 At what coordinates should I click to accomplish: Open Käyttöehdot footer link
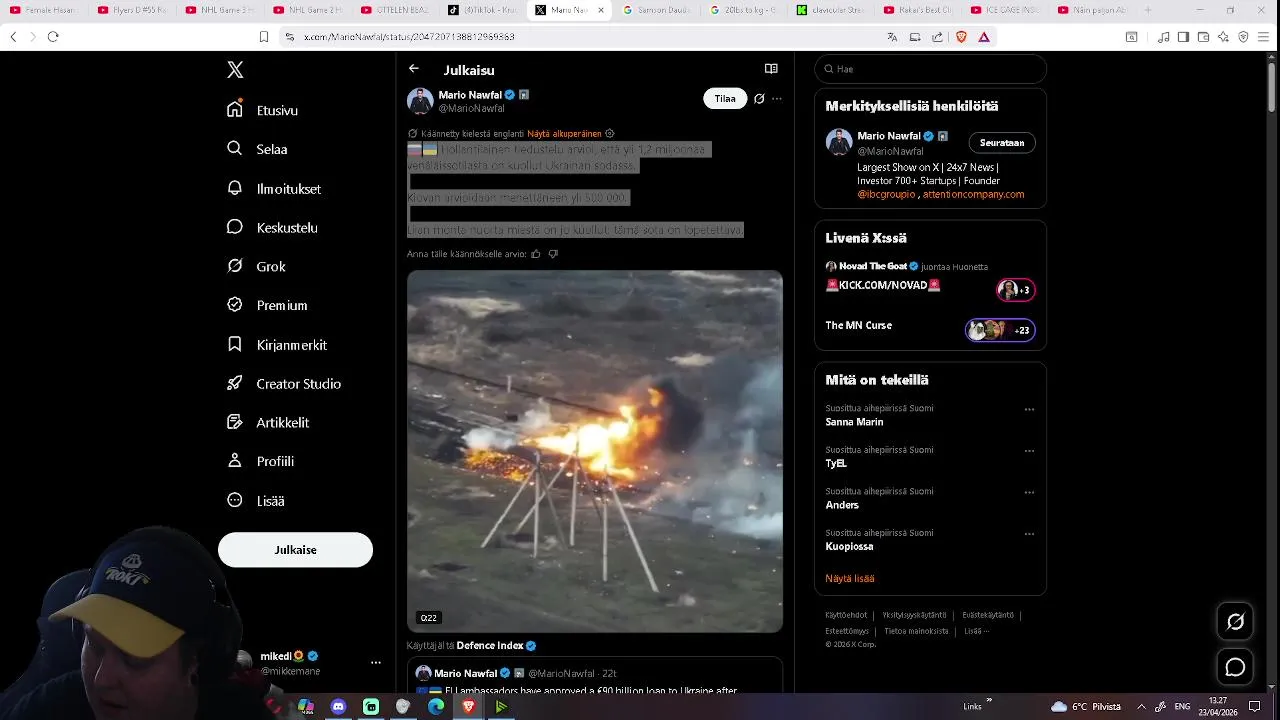(846, 615)
